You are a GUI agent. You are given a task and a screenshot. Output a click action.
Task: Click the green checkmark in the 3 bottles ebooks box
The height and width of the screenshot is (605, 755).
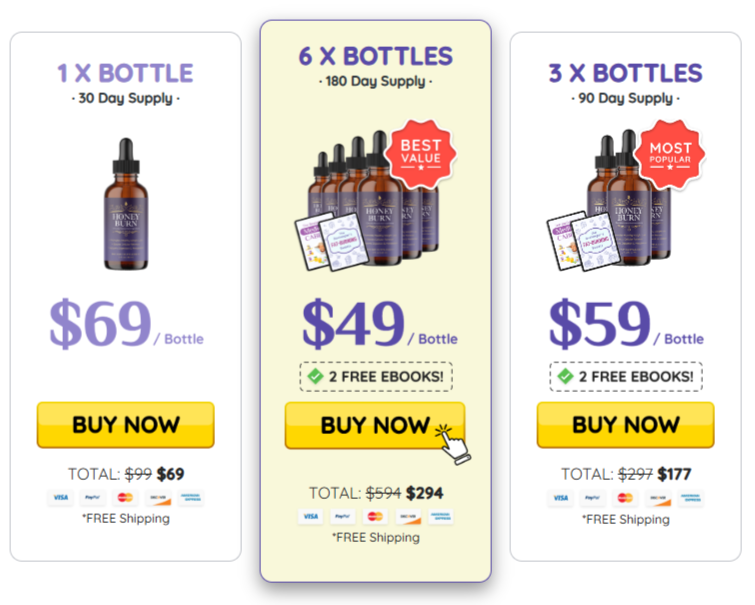(565, 377)
